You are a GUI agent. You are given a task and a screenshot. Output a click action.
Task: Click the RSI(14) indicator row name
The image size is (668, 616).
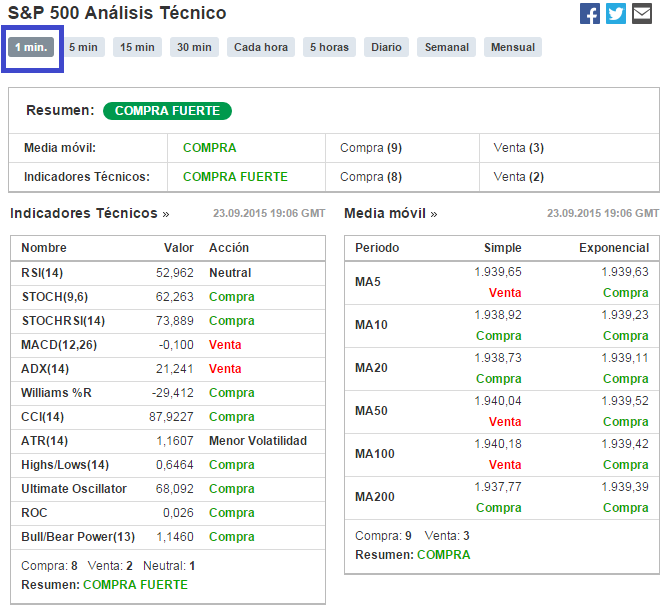point(42,273)
